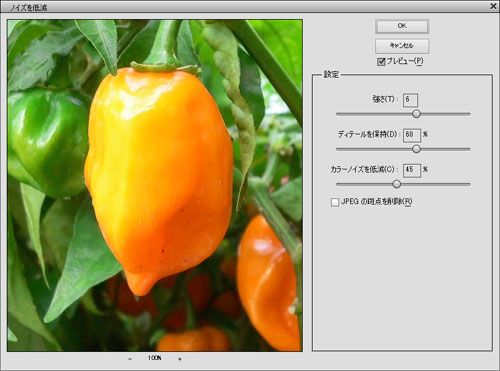The width and height of the screenshot is (500, 371).
Task: Close the ノイズを低減 dialog
Action: click(x=493, y=6)
